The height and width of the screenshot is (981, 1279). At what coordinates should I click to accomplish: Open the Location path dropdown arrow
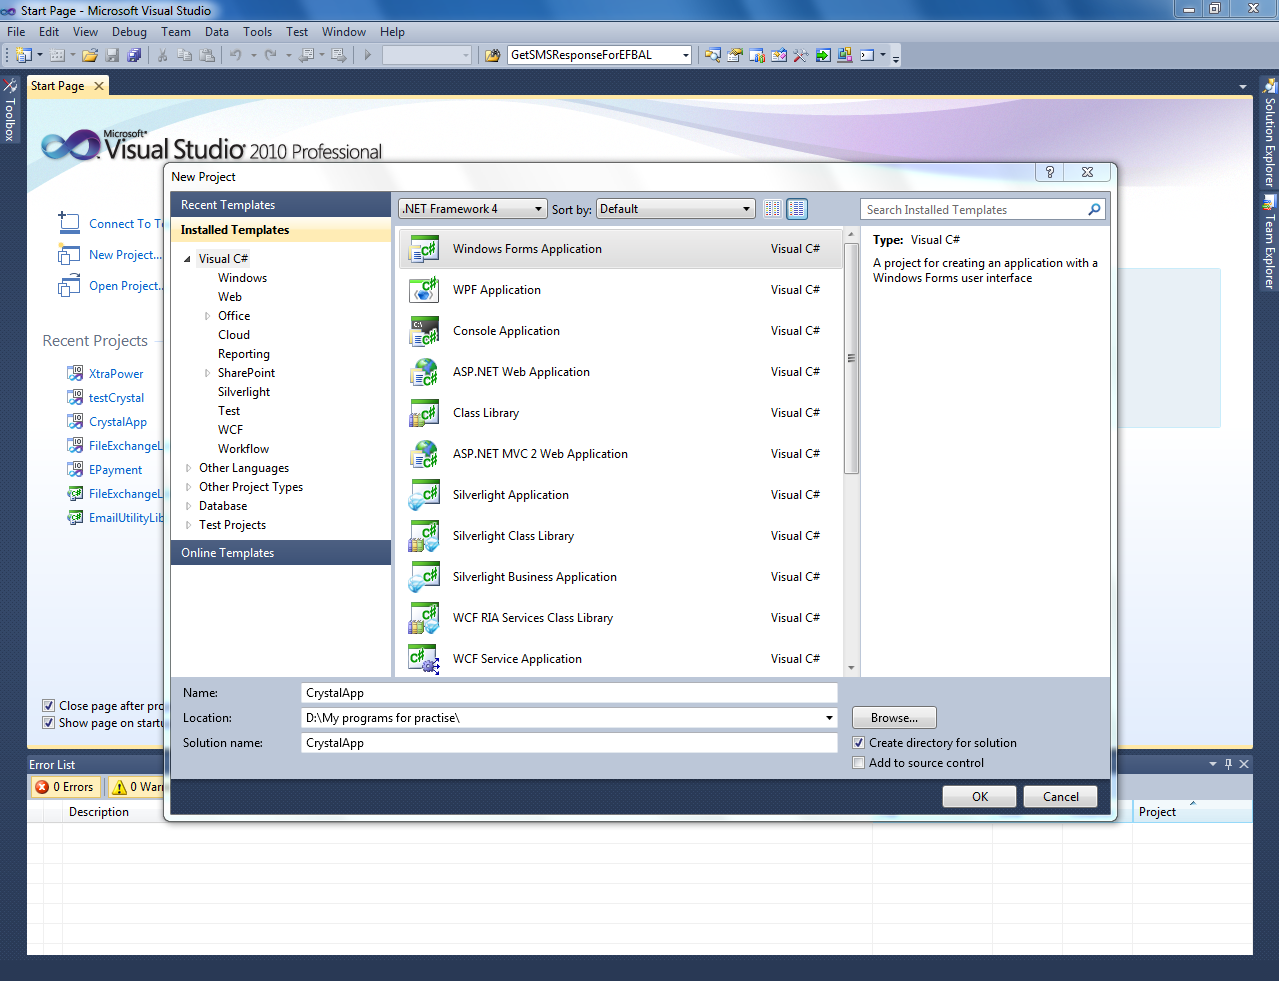[829, 718]
